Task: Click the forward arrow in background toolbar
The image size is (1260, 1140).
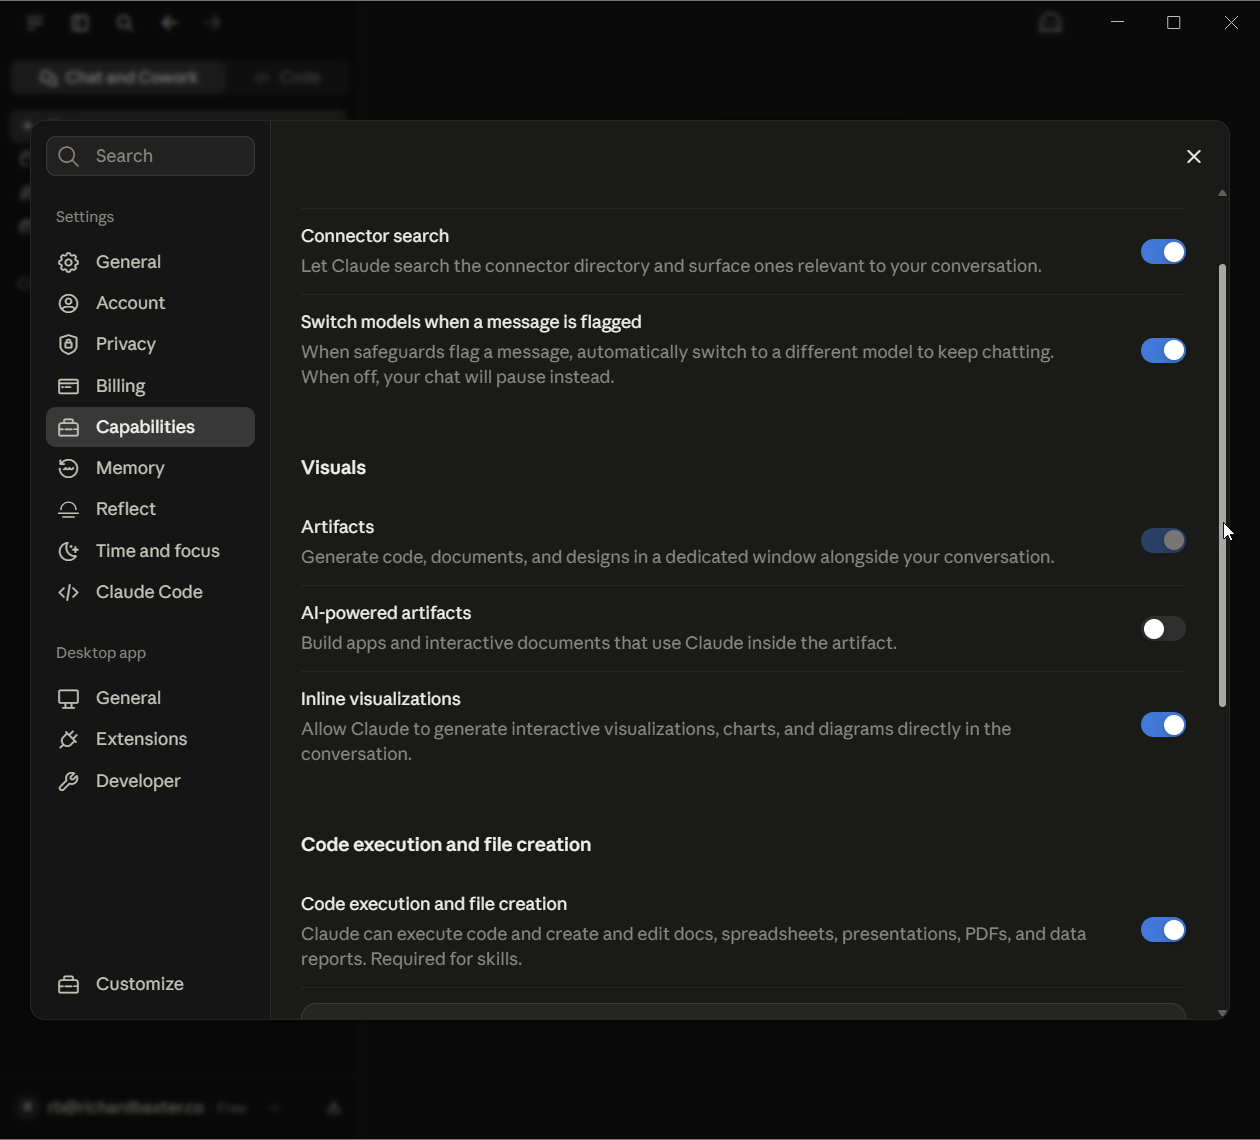Action: (x=213, y=22)
